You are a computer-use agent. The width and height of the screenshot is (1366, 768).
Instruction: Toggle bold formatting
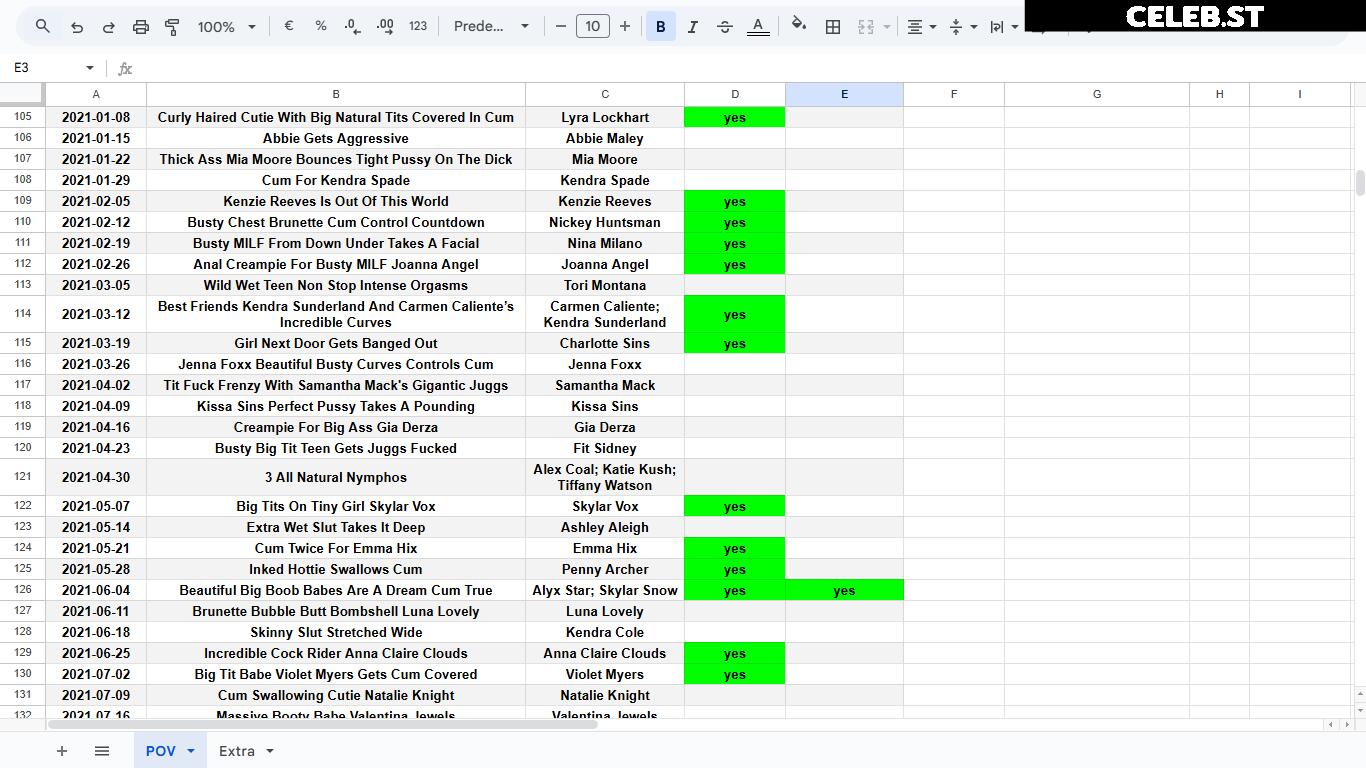(x=660, y=27)
